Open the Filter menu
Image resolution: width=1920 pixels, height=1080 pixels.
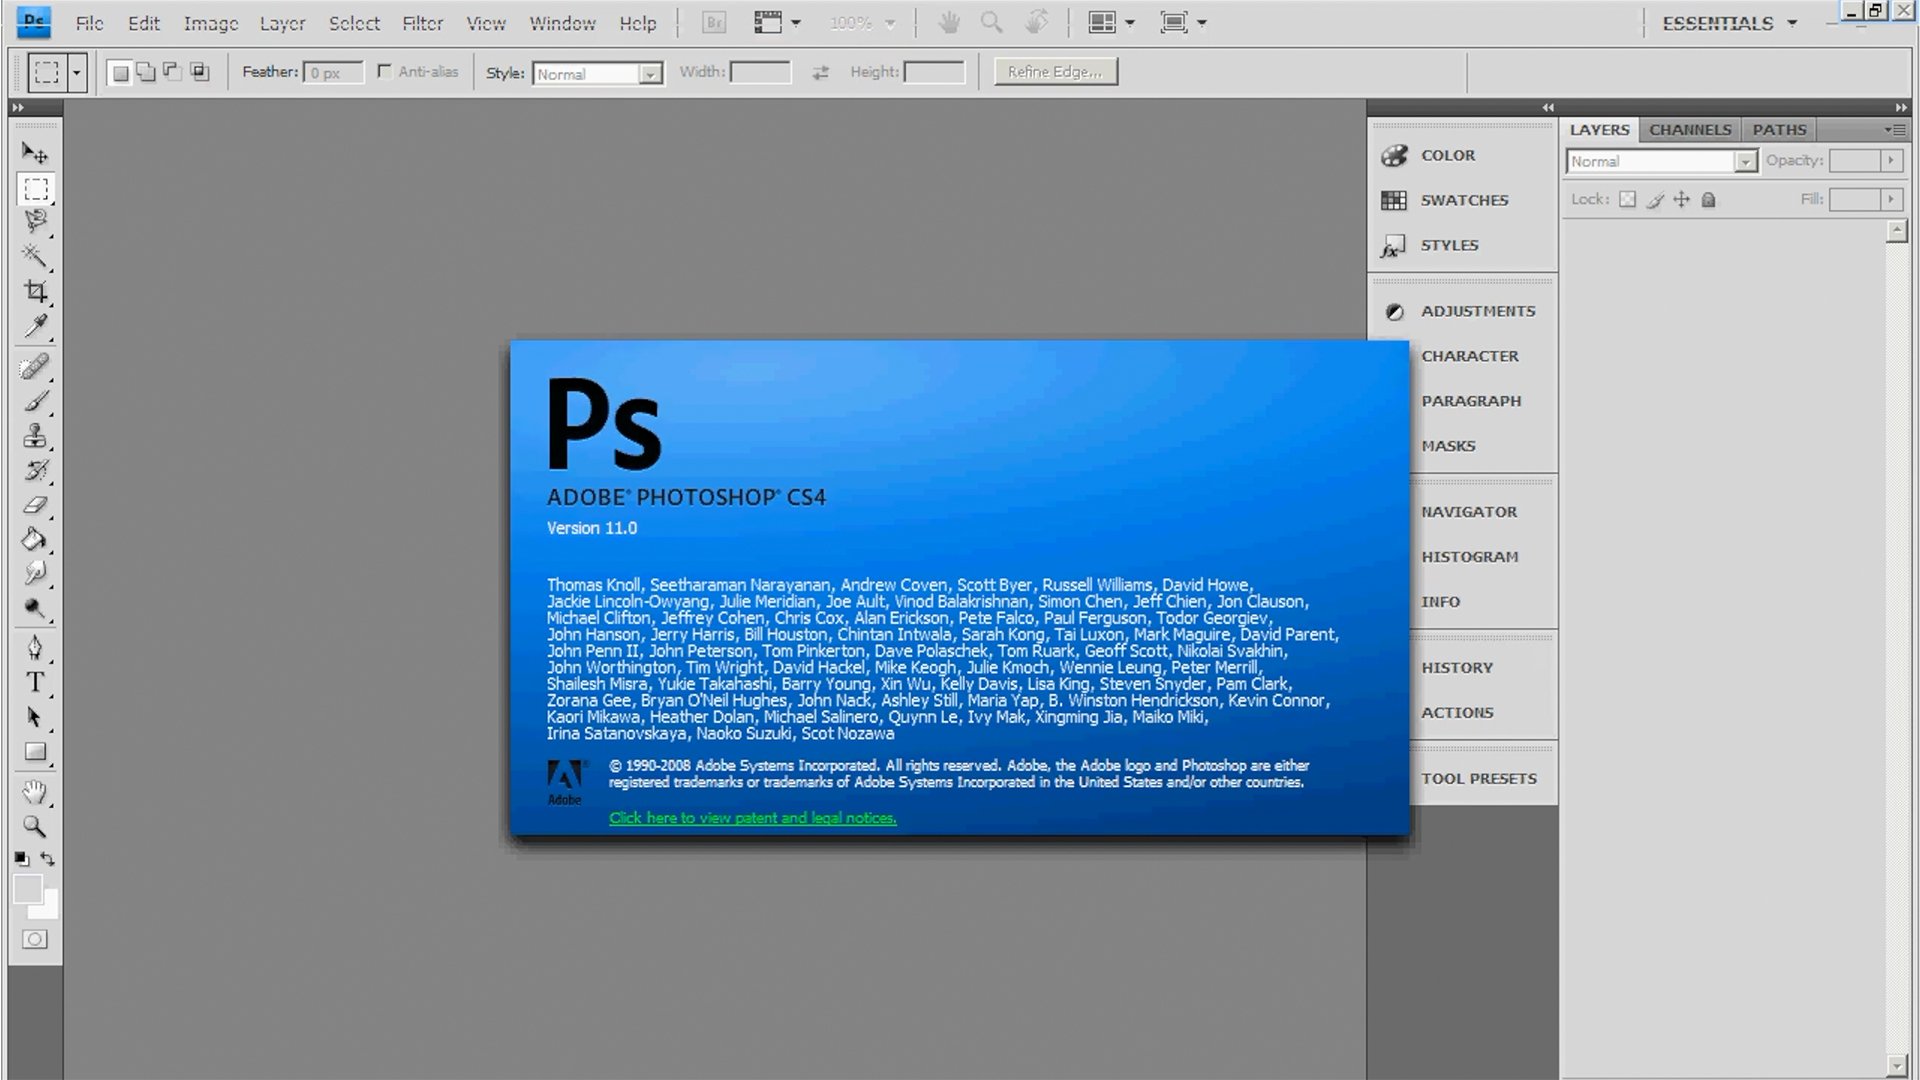tap(422, 23)
